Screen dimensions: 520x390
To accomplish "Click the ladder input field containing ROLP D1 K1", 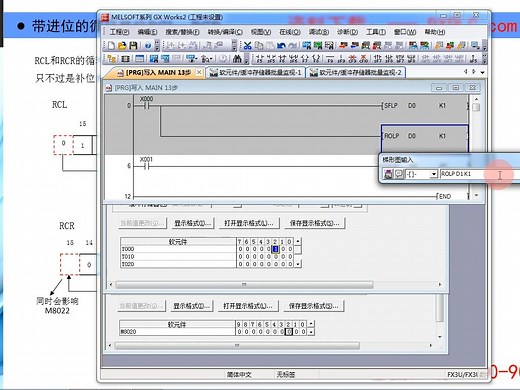I will point(480,174).
